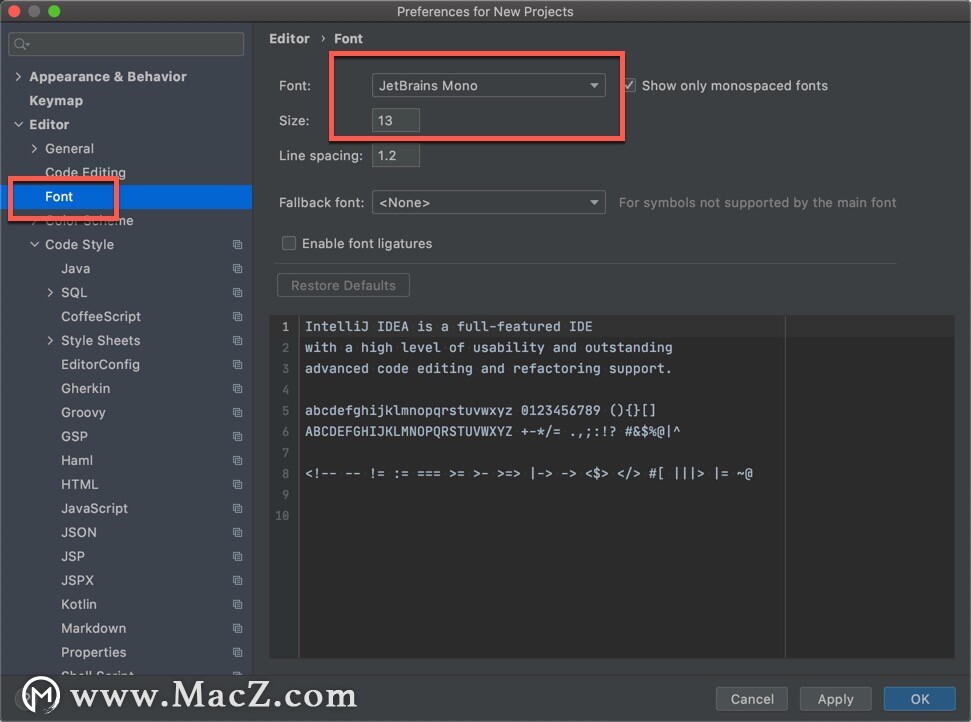Screen dimensions: 971x722
Task: Focus the settings search field
Action: [126, 44]
